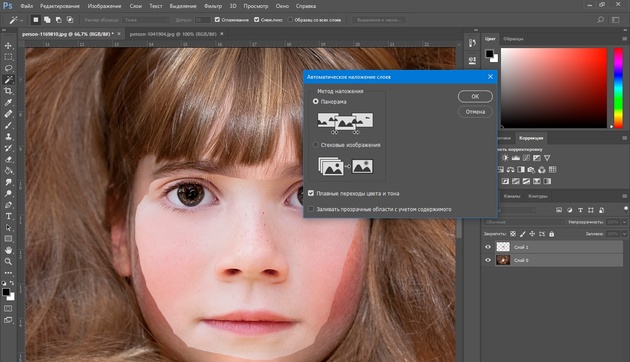Select the Eraser tool

8,160
